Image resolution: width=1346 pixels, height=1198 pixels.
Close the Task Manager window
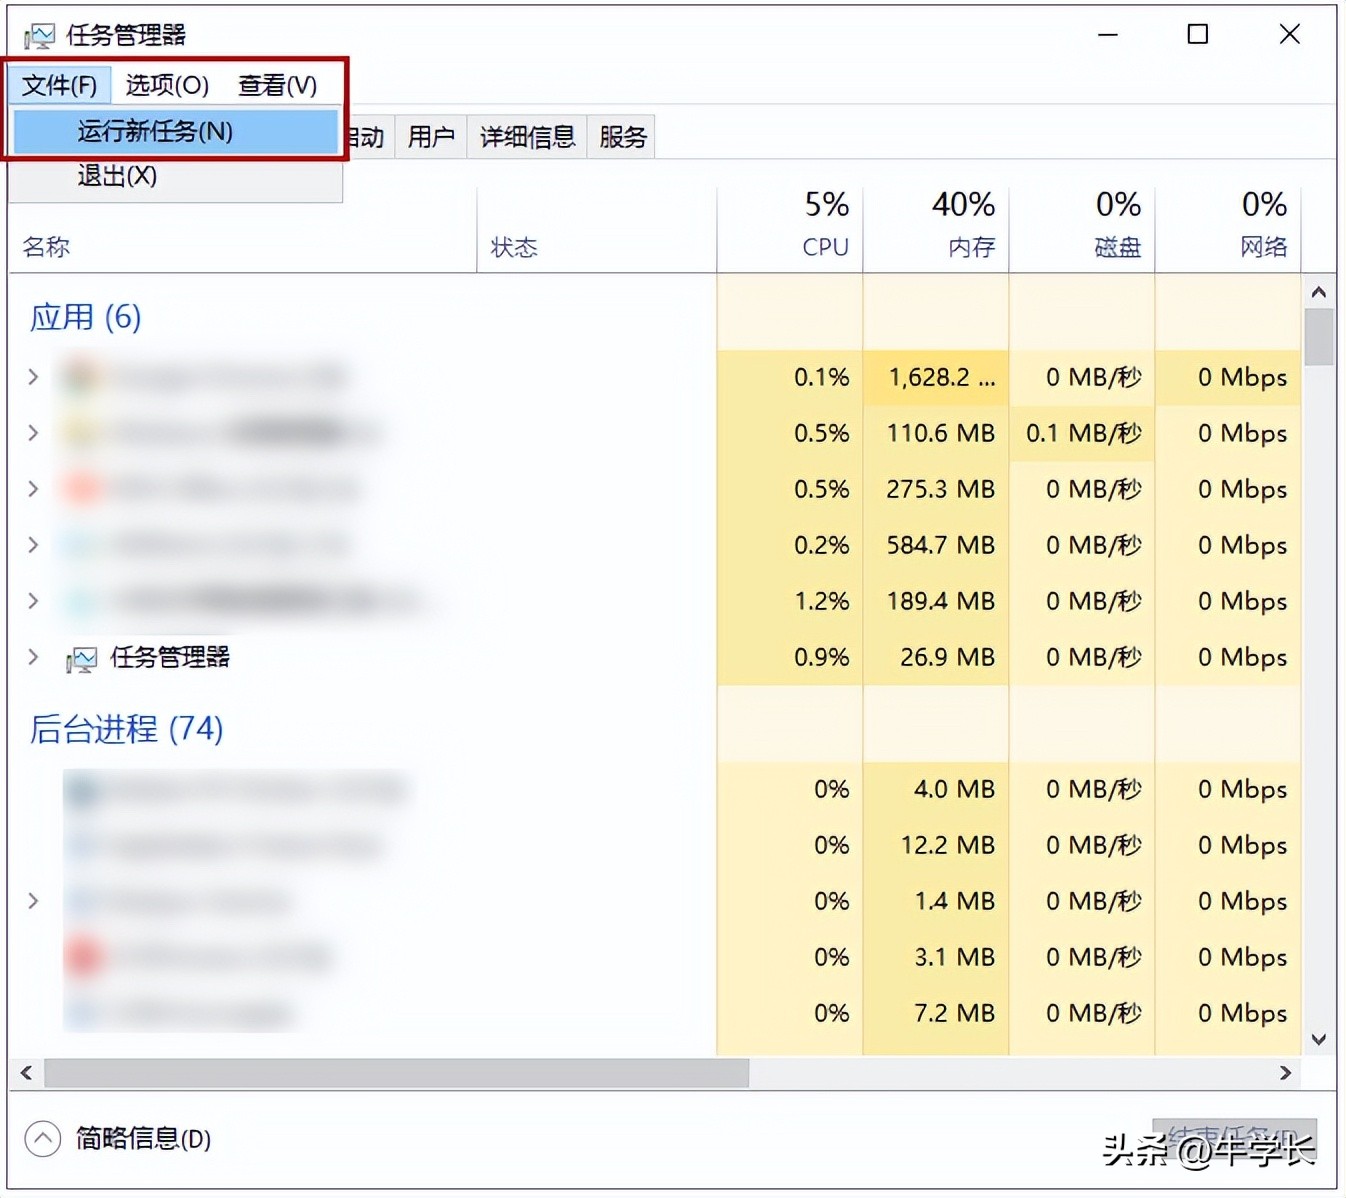pos(1290,35)
